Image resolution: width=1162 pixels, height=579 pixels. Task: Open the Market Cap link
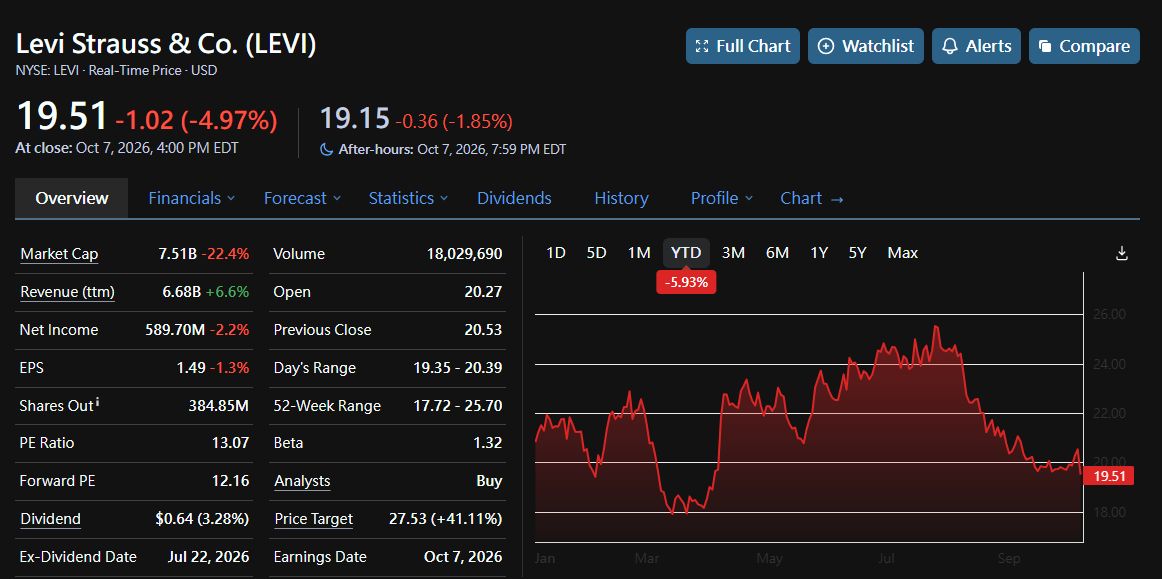(59, 254)
